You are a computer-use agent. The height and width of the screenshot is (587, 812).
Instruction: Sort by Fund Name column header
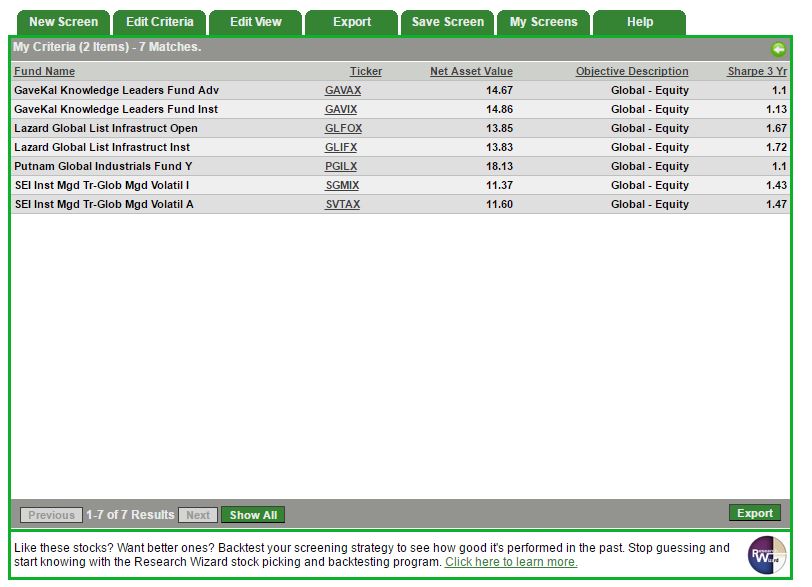[45, 71]
